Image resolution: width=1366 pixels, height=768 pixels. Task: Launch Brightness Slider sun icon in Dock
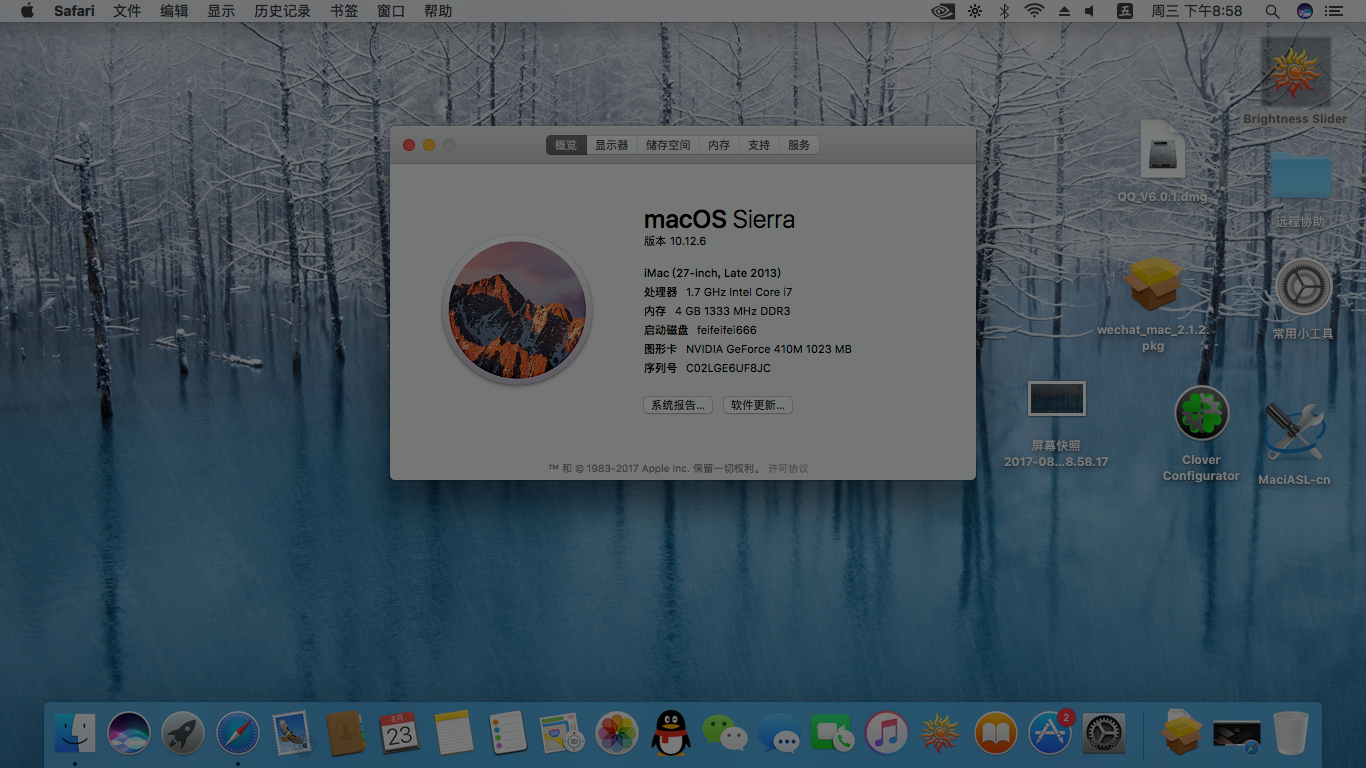point(941,733)
